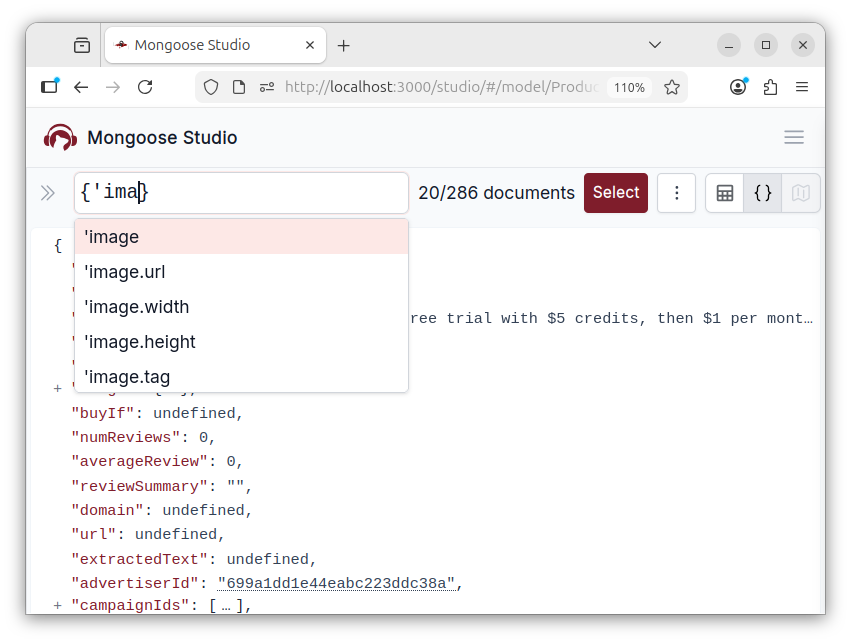Go back to previous page
This screenshot has height=643, width=851.
(81, 87)
